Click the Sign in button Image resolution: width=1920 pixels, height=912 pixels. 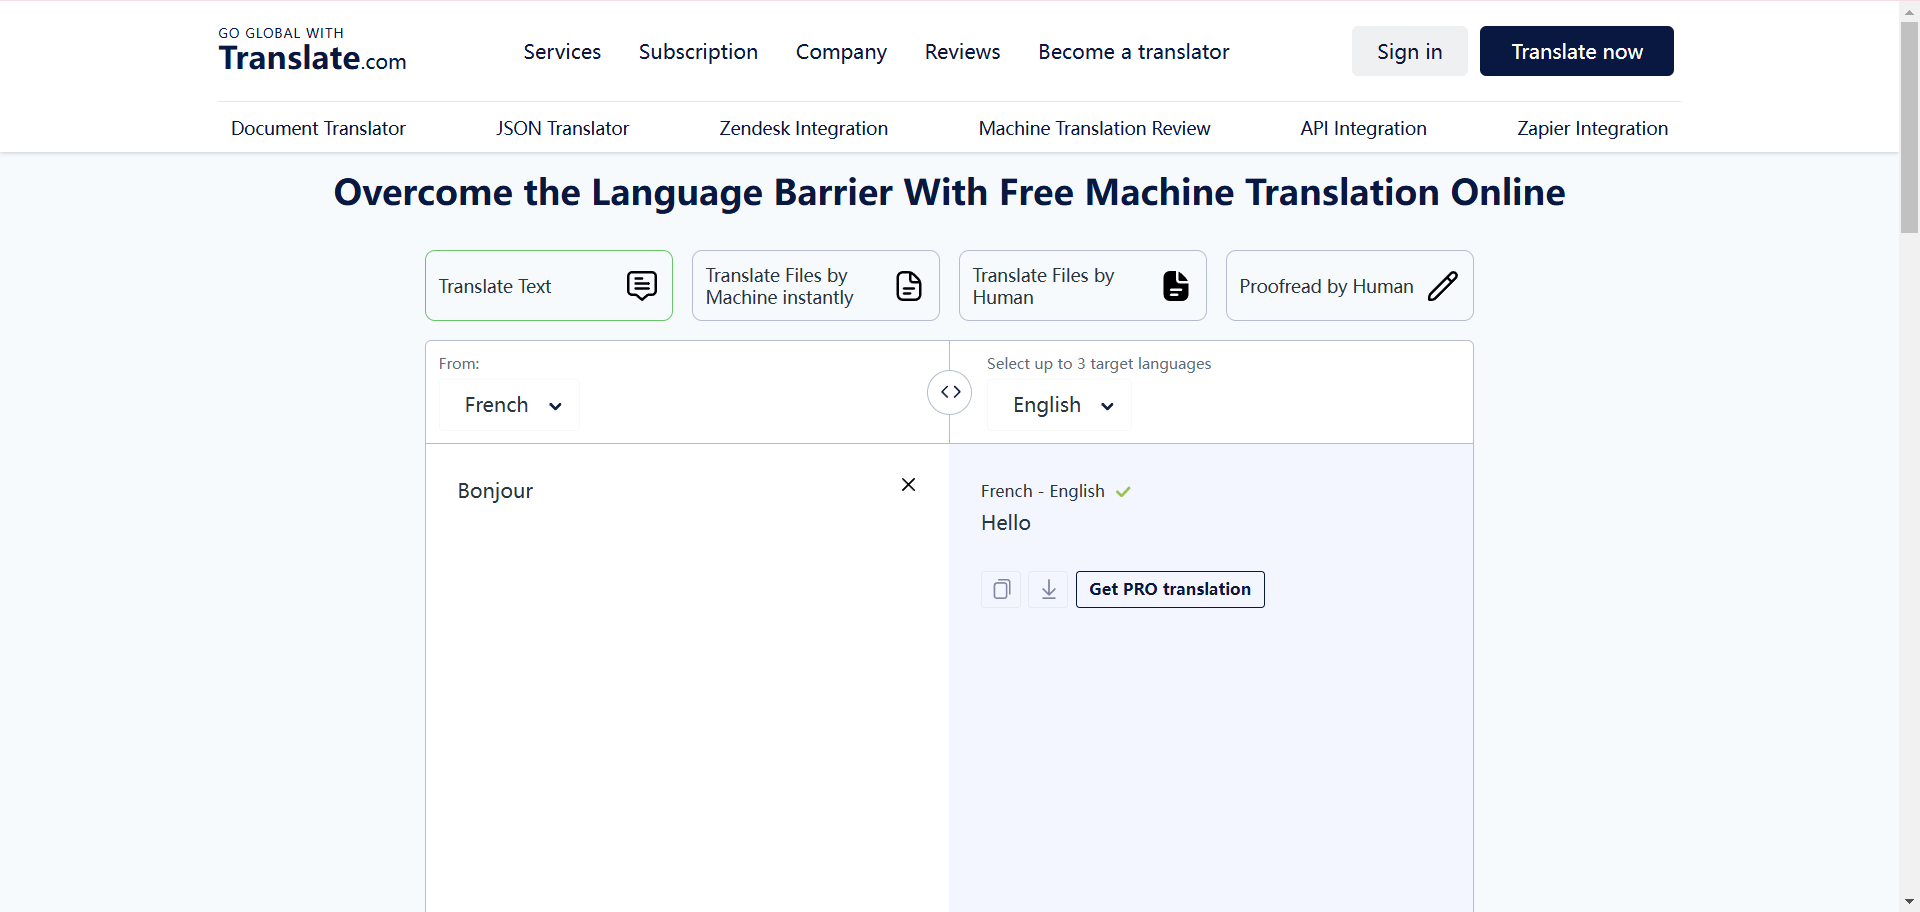(x=1409, y=51)
